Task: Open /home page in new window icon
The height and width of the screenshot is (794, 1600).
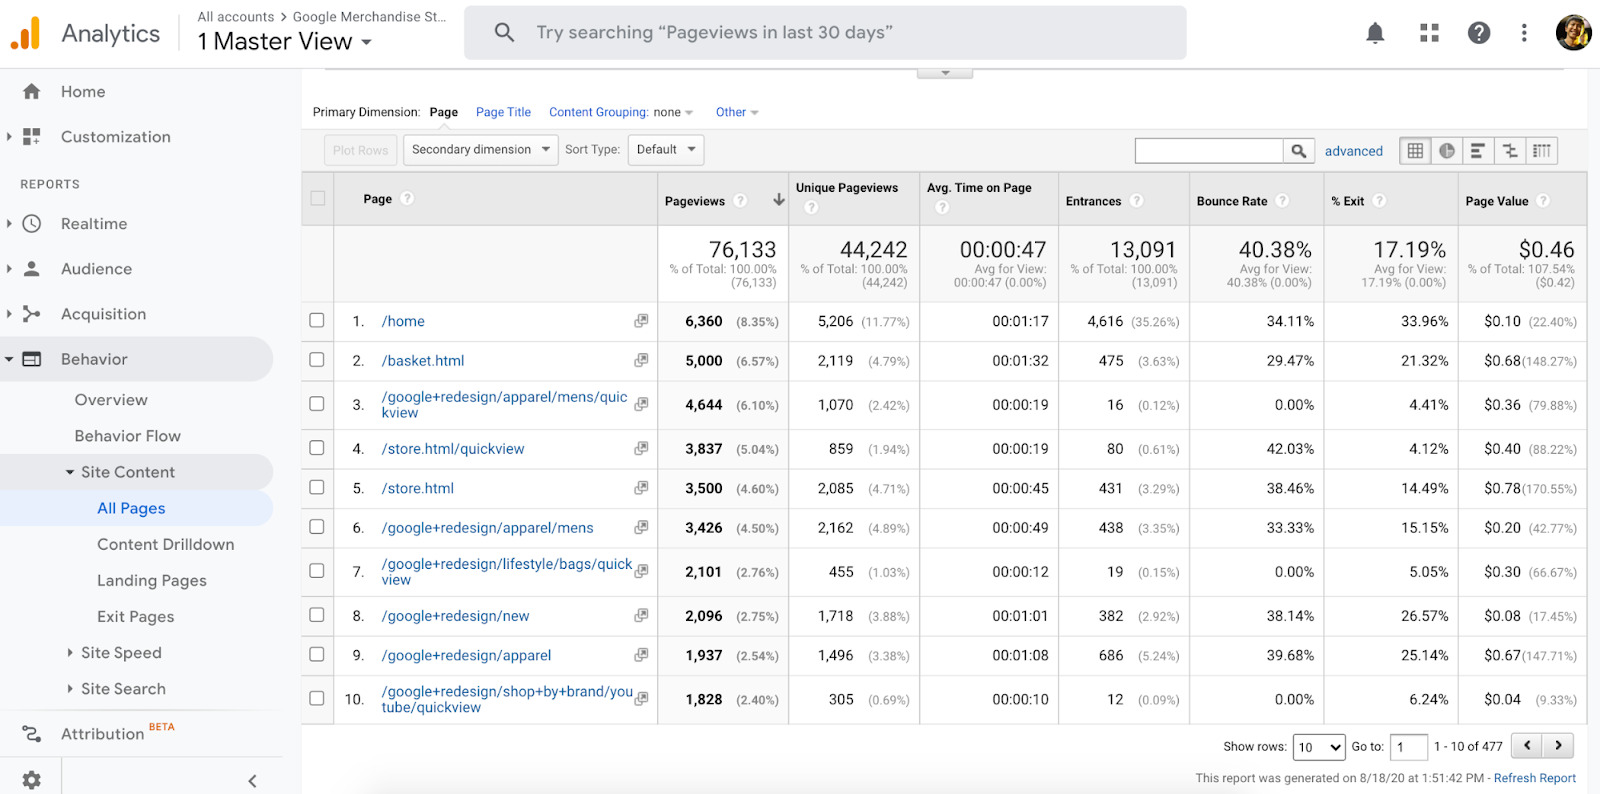Action: point(641,321)
